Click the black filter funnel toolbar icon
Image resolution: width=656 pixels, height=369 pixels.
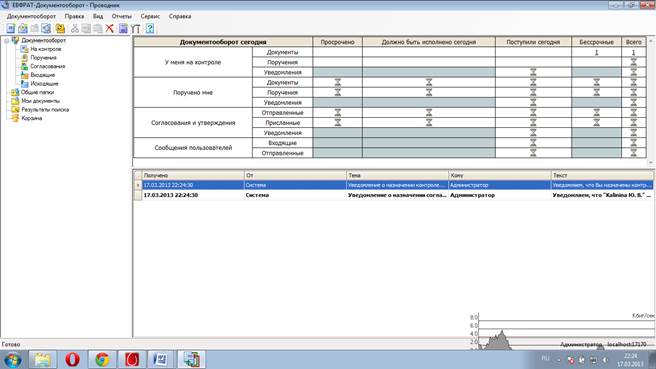135,28
